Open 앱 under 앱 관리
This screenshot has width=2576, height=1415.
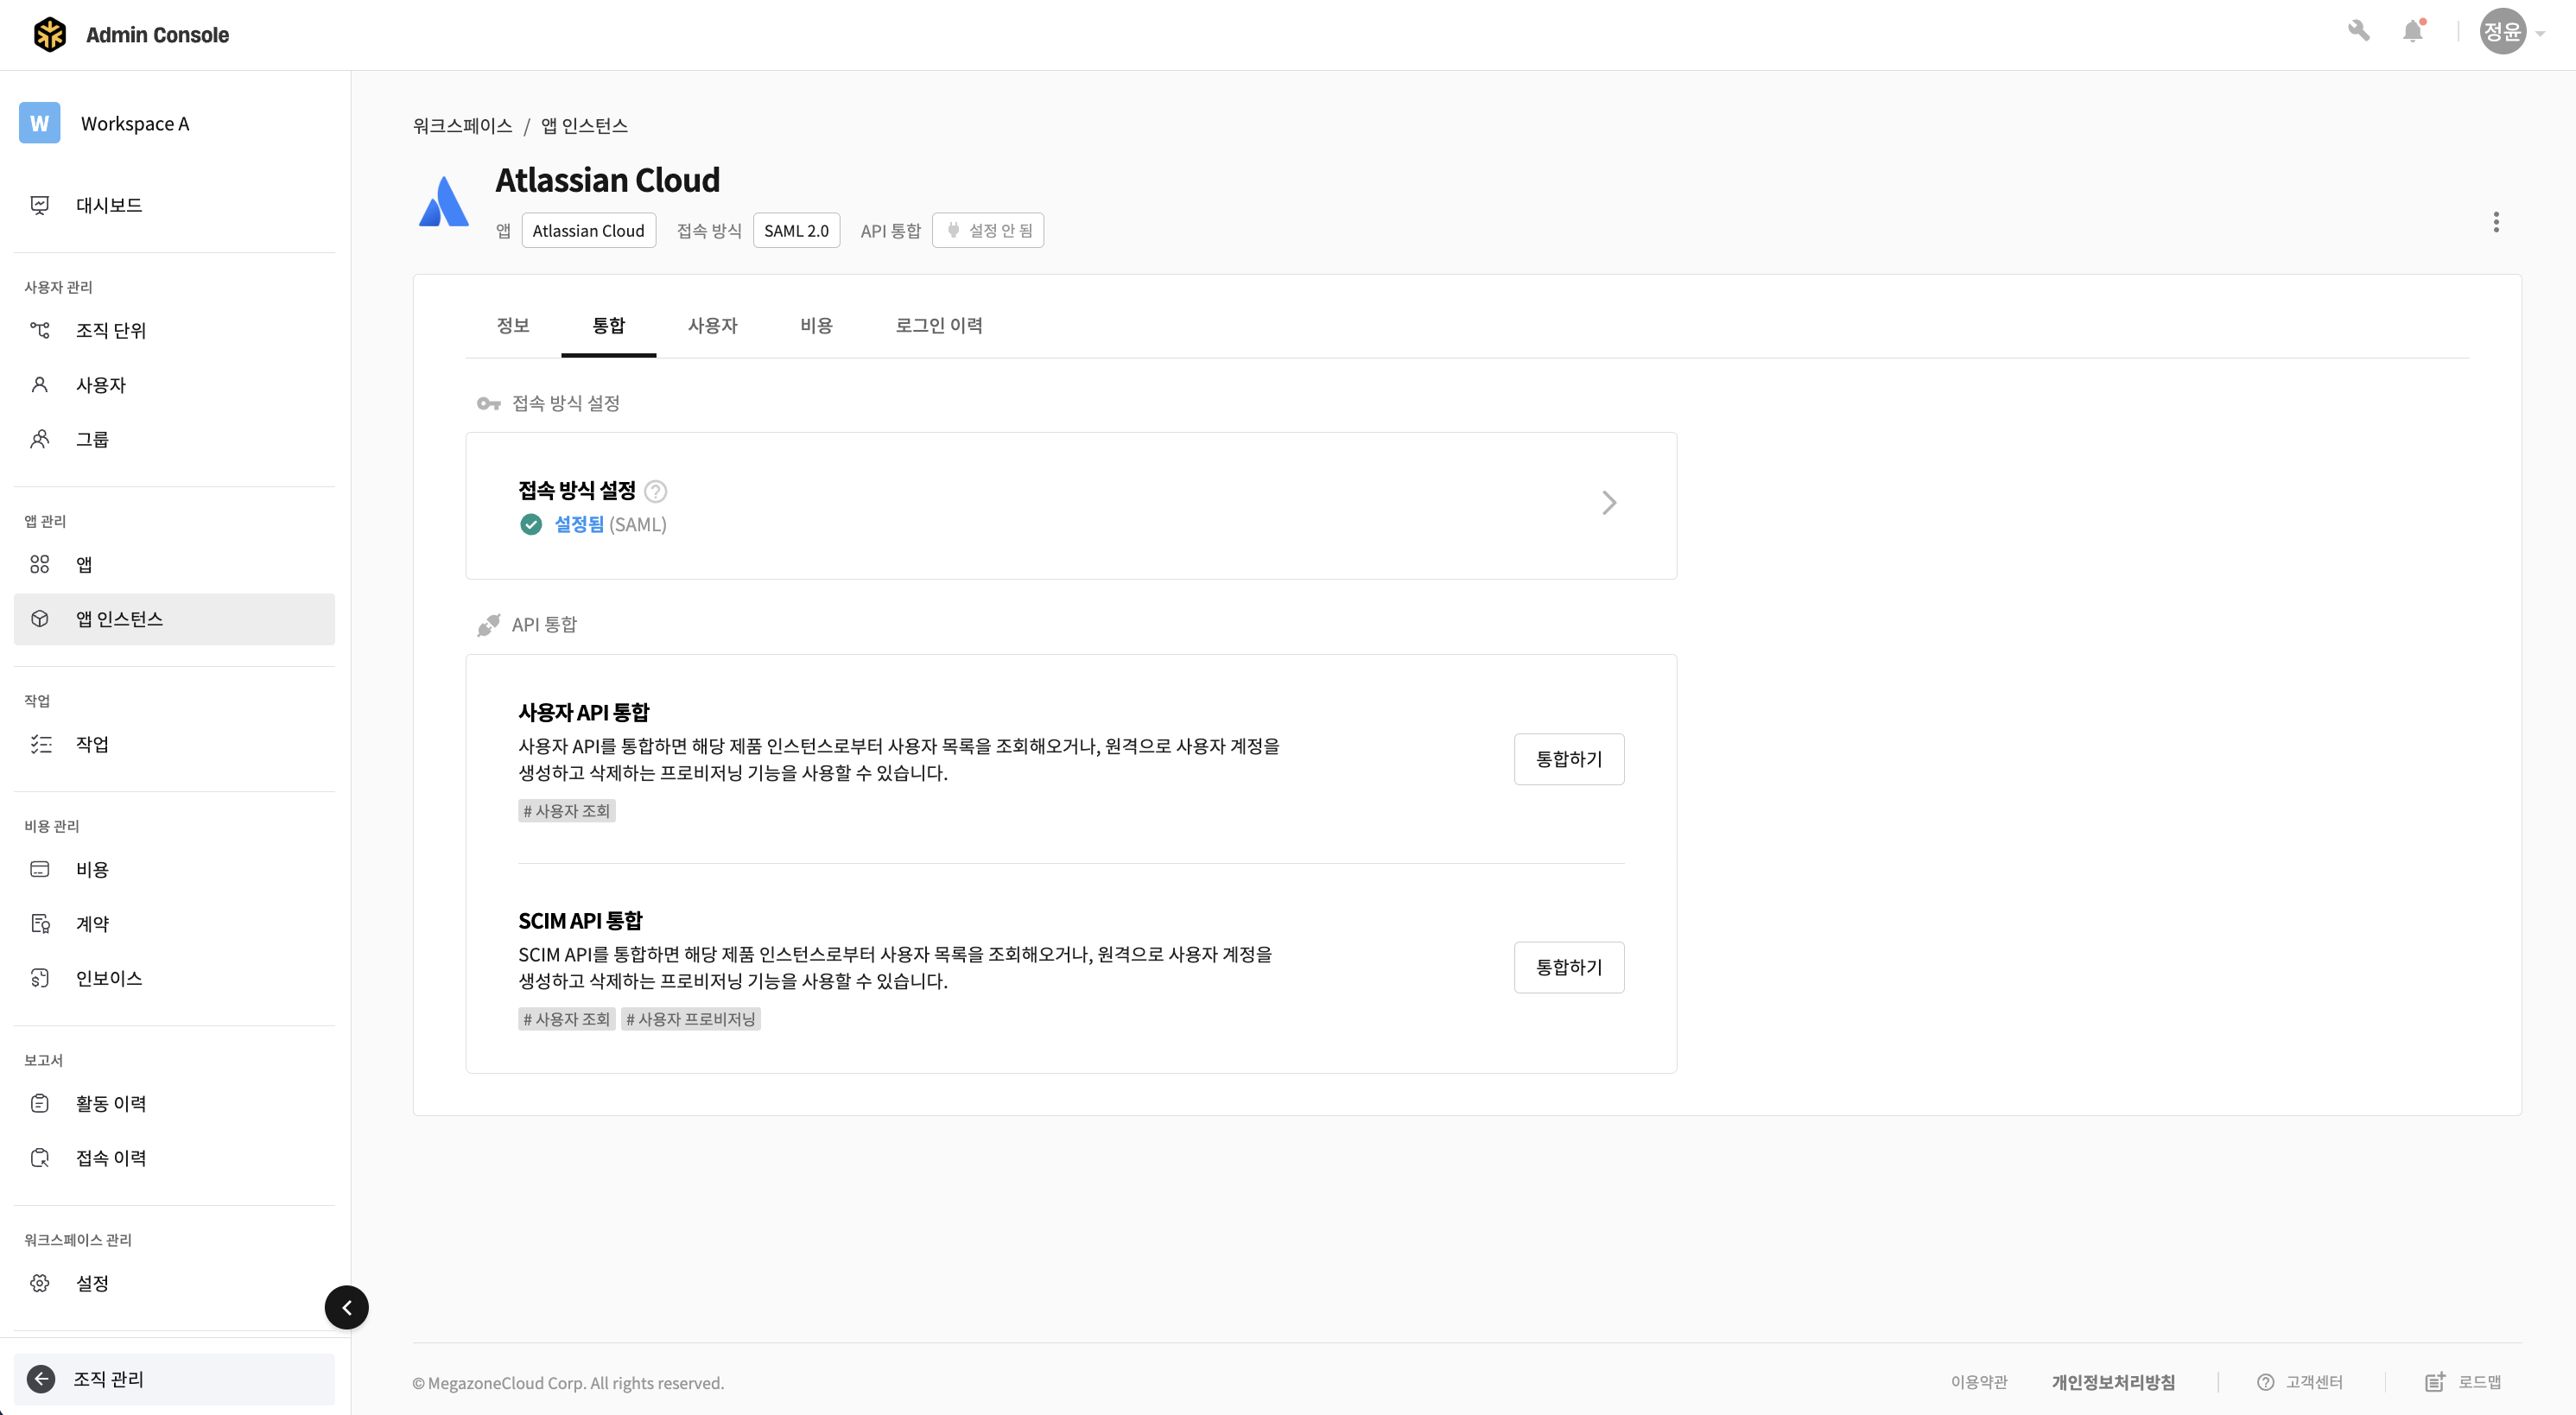(x=174, y=565)
